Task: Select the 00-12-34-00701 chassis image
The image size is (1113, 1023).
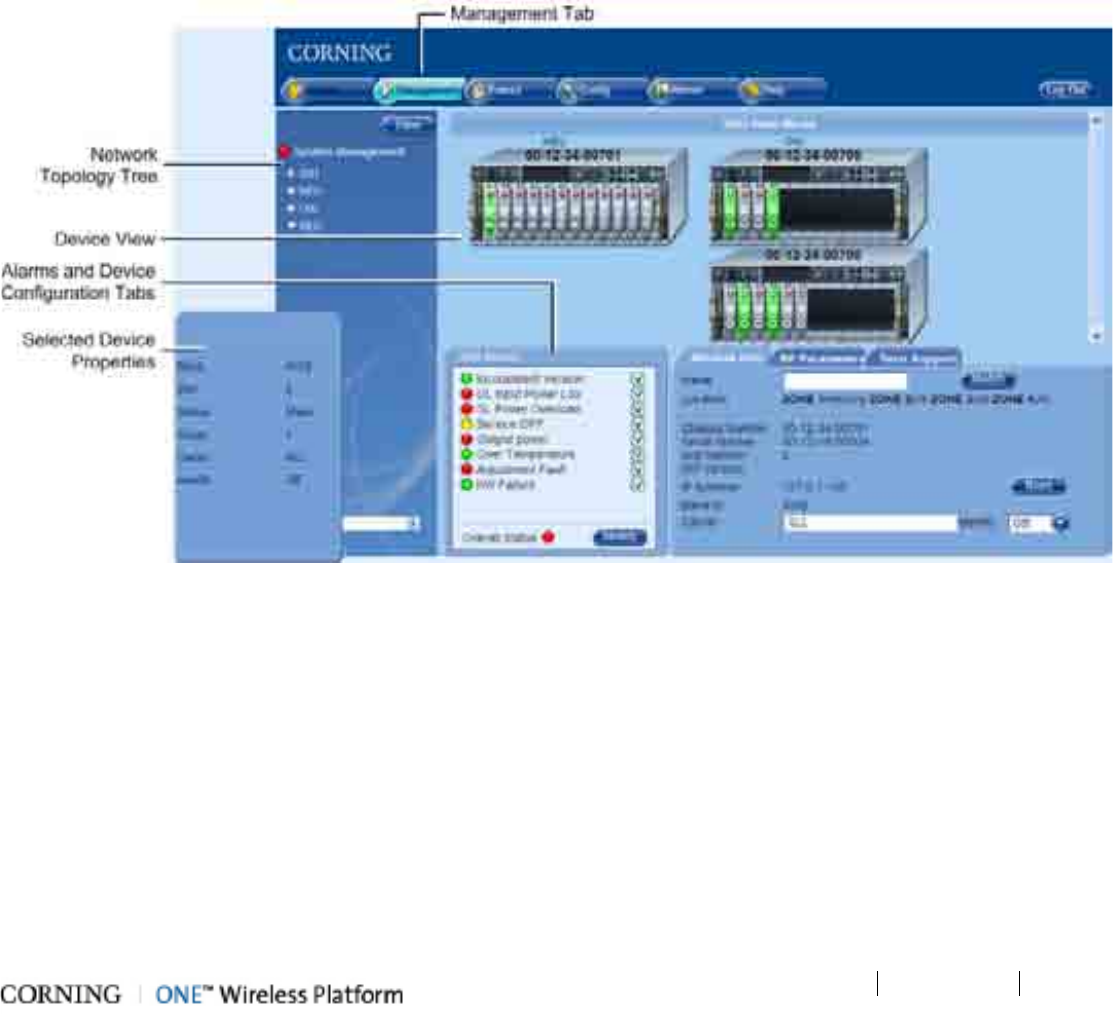Action: (577, 196)
